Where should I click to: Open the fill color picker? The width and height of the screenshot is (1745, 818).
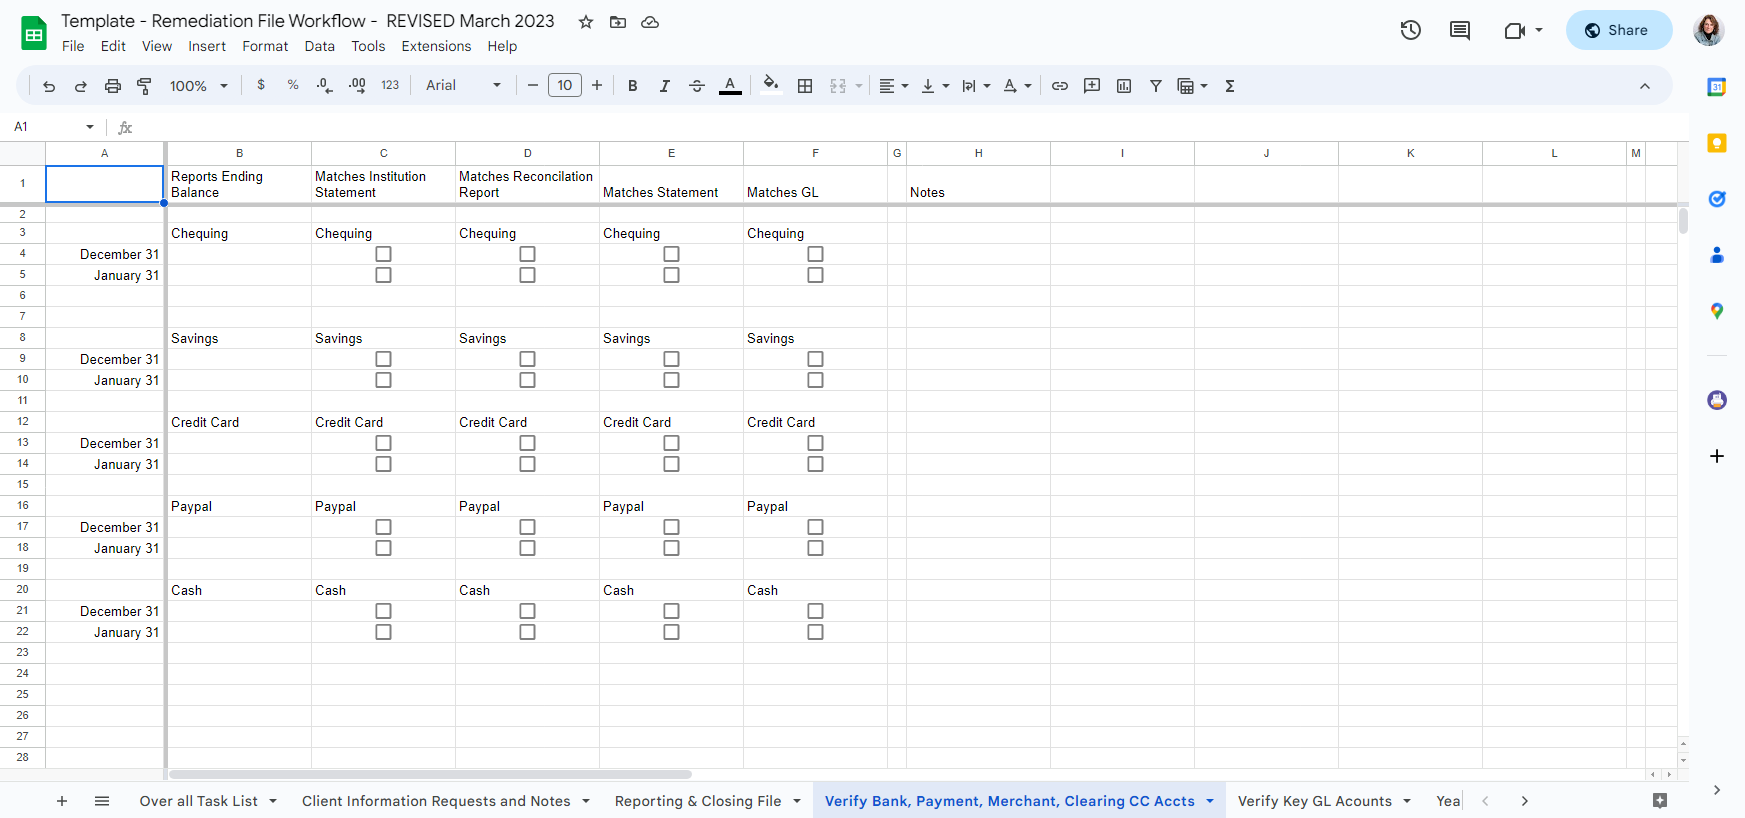point(771,86)
